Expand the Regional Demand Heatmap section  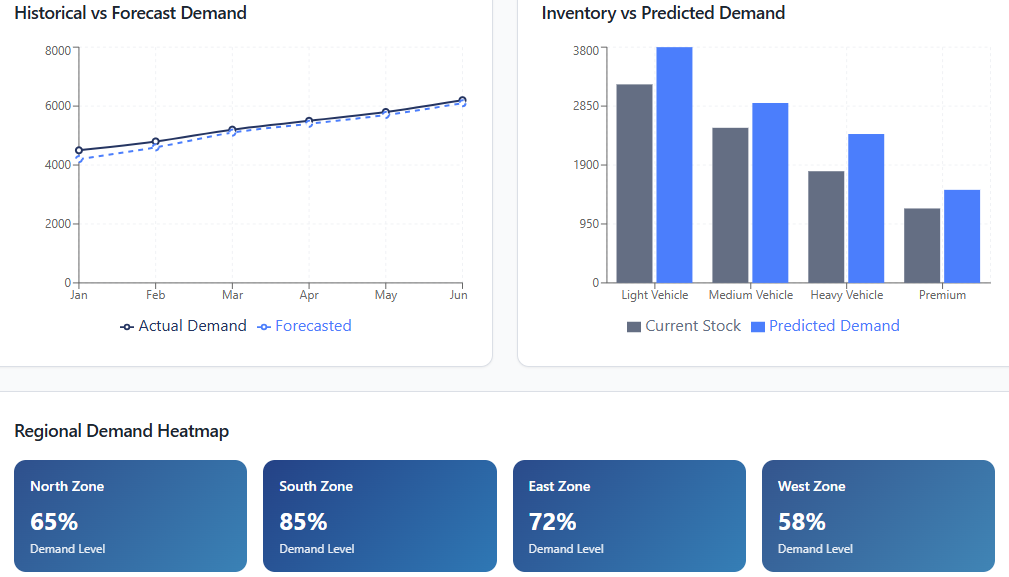tap(121, 431)
